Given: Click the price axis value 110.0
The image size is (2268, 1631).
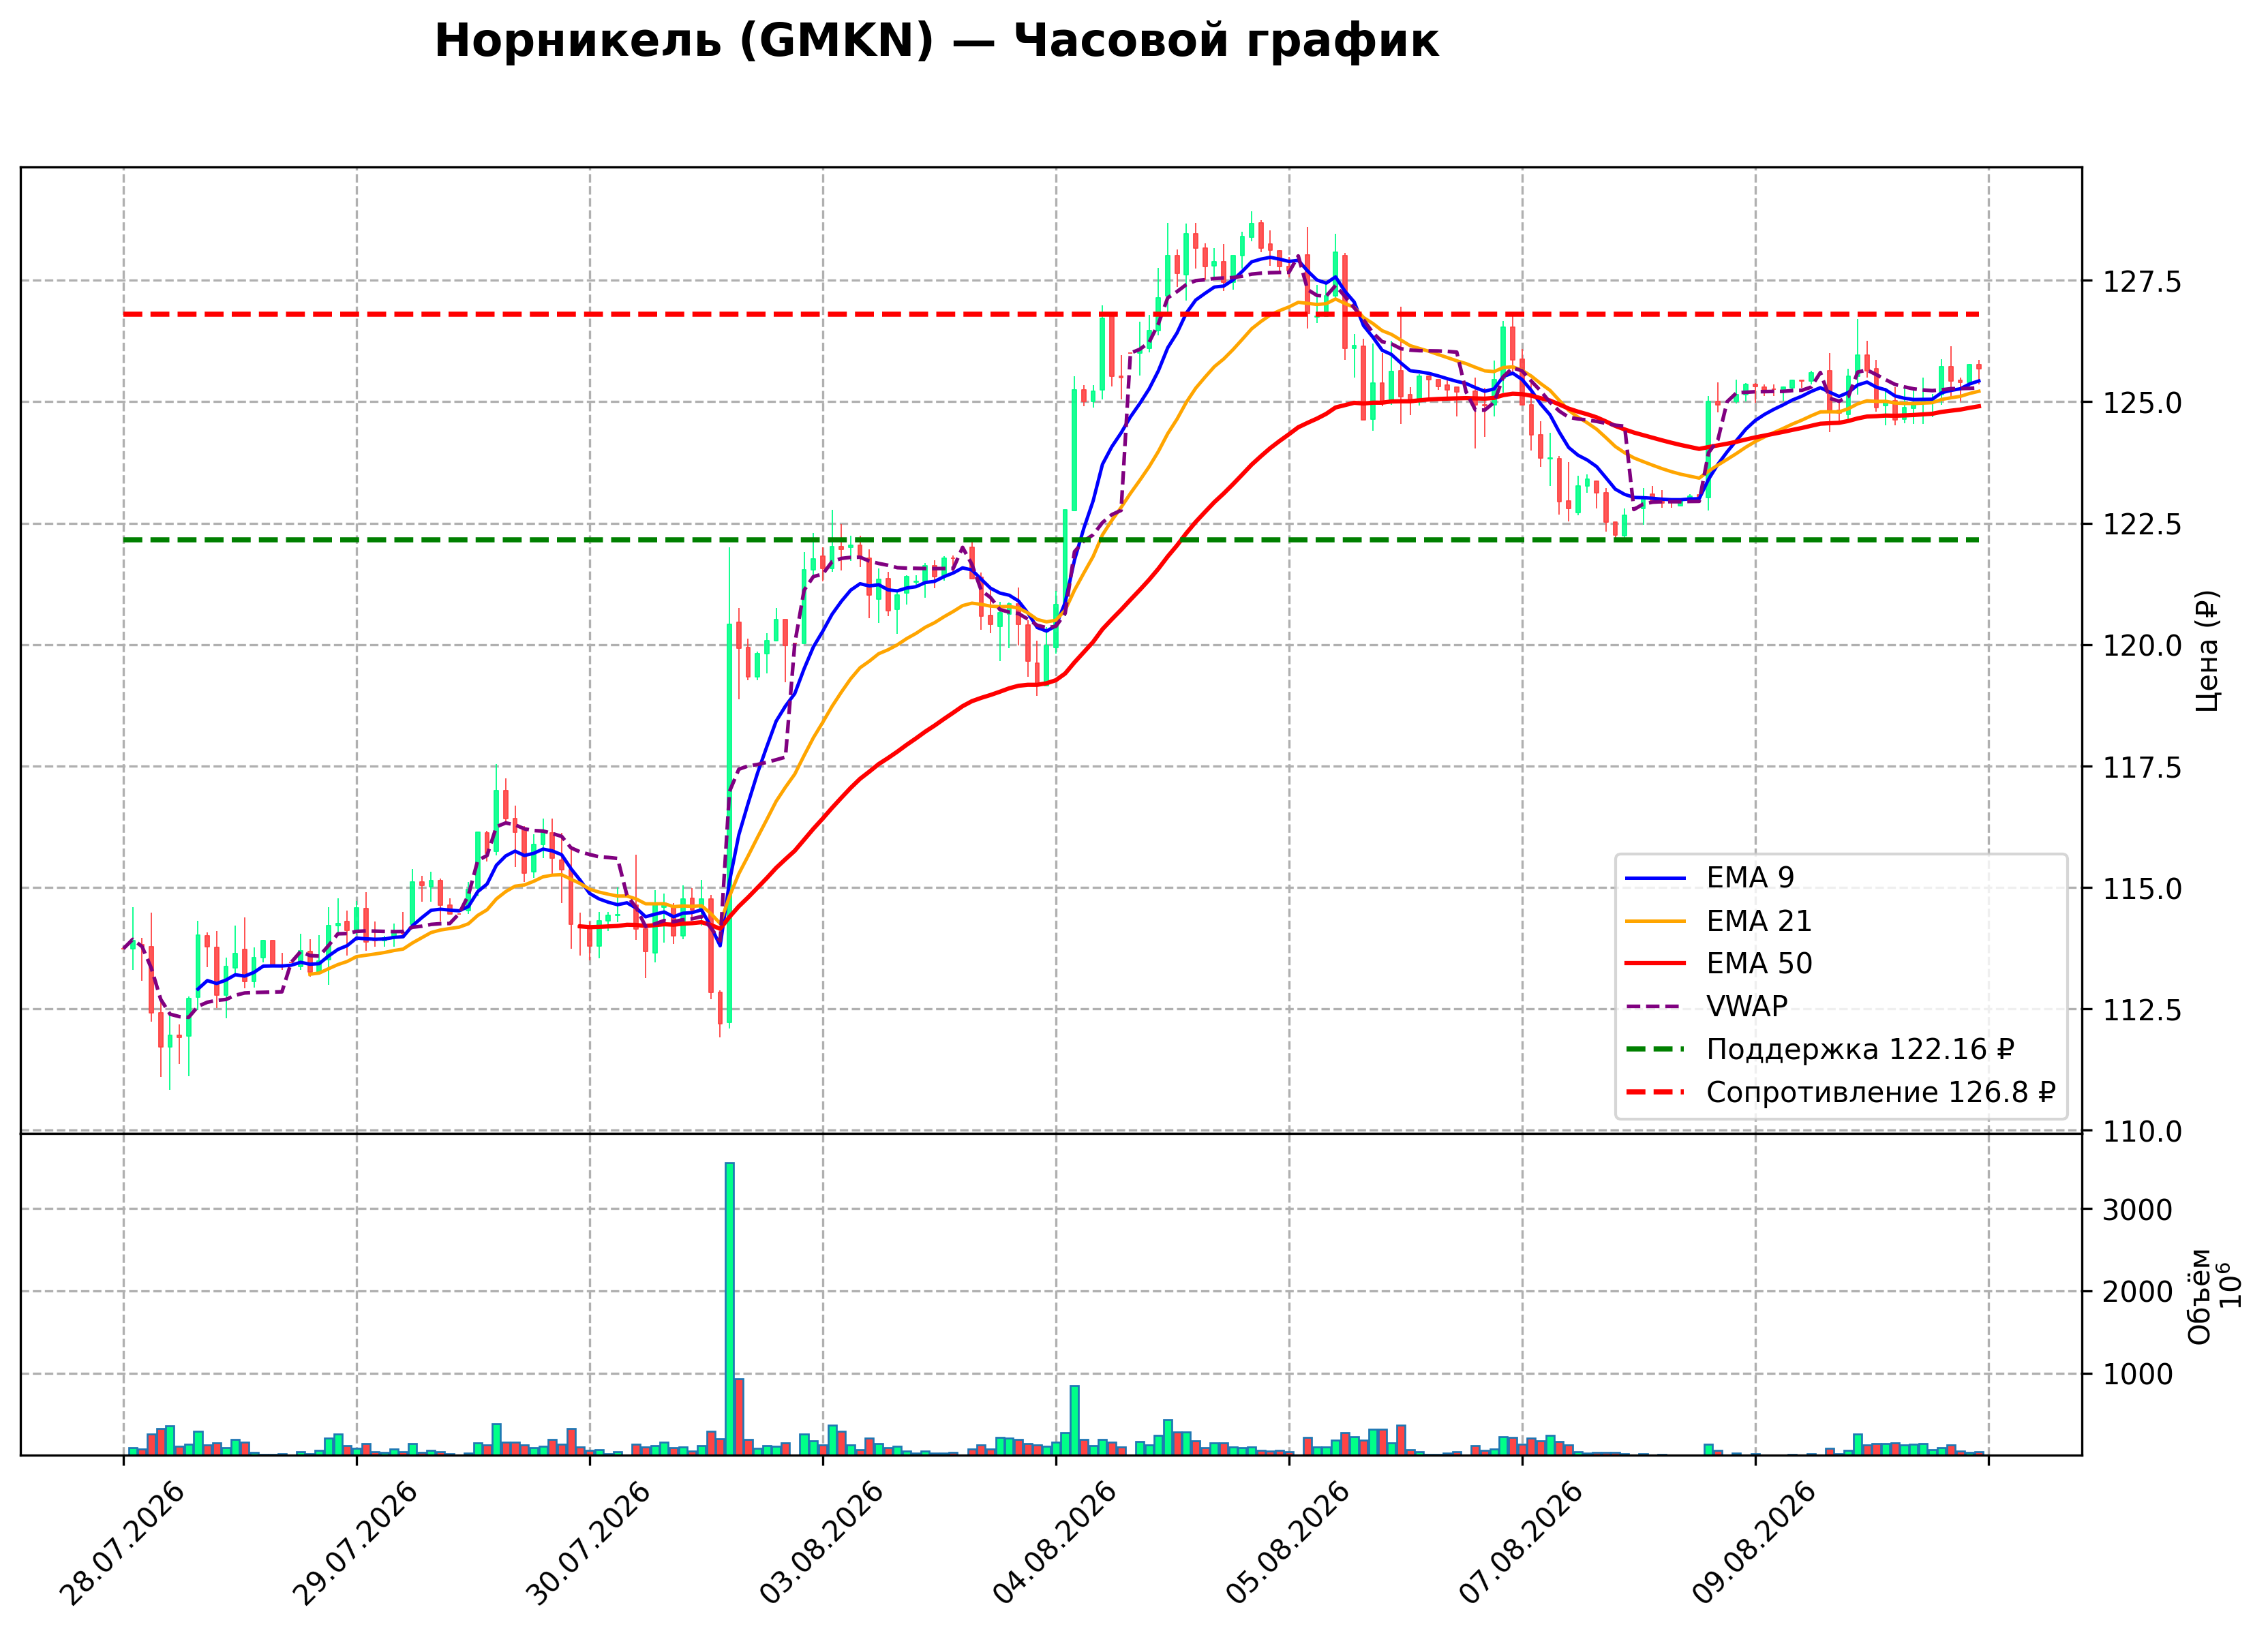Looking at the screenshot, I should pos(2142,1132).
